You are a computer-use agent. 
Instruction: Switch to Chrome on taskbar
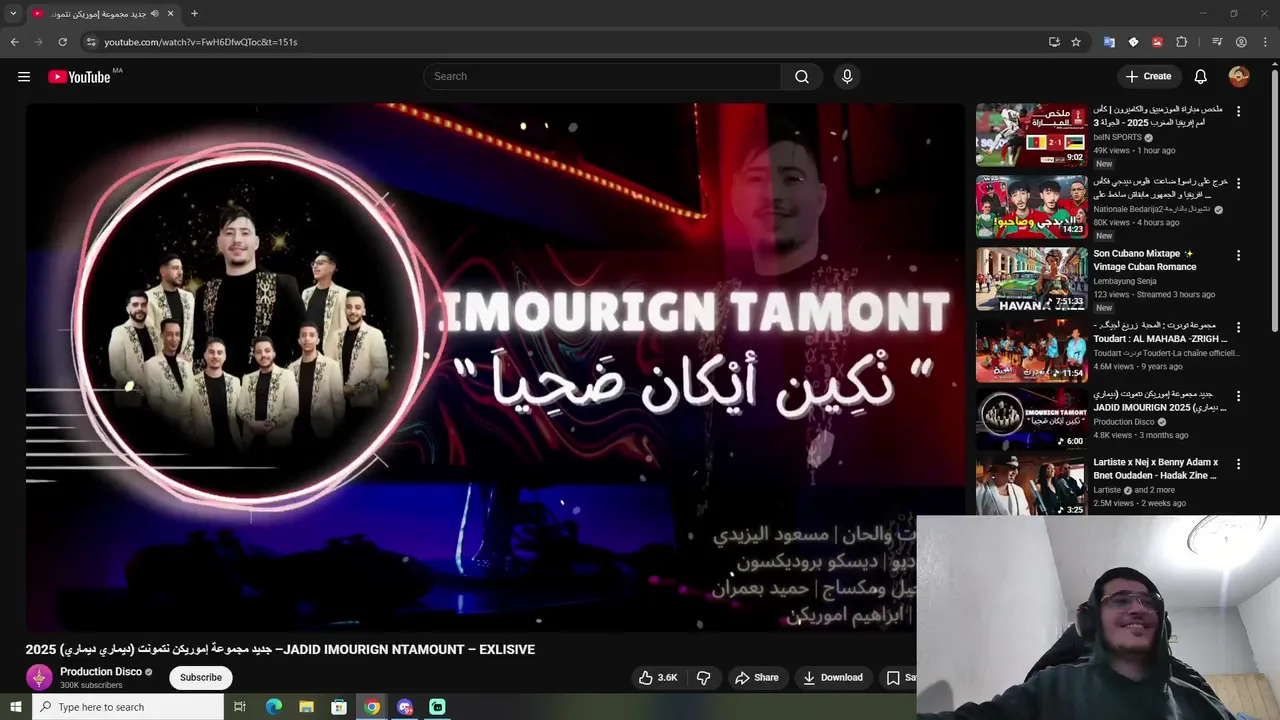click(x=372, y=707)
